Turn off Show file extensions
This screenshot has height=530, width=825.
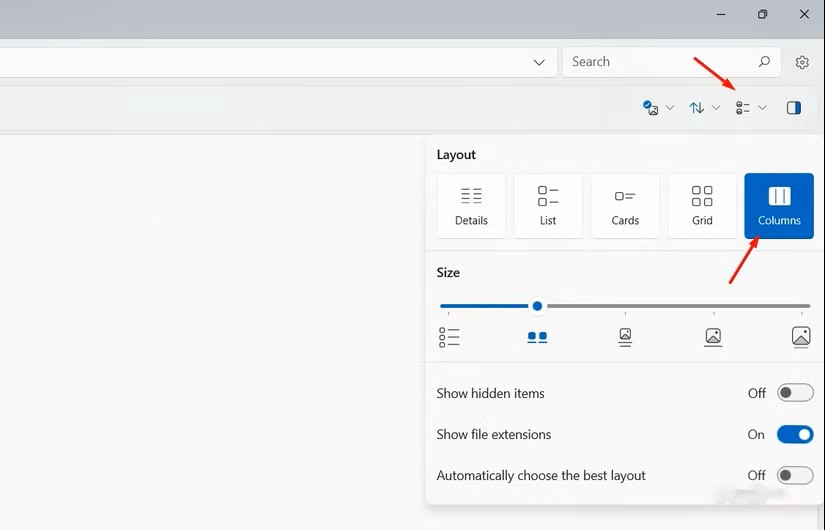coord(795,434)
